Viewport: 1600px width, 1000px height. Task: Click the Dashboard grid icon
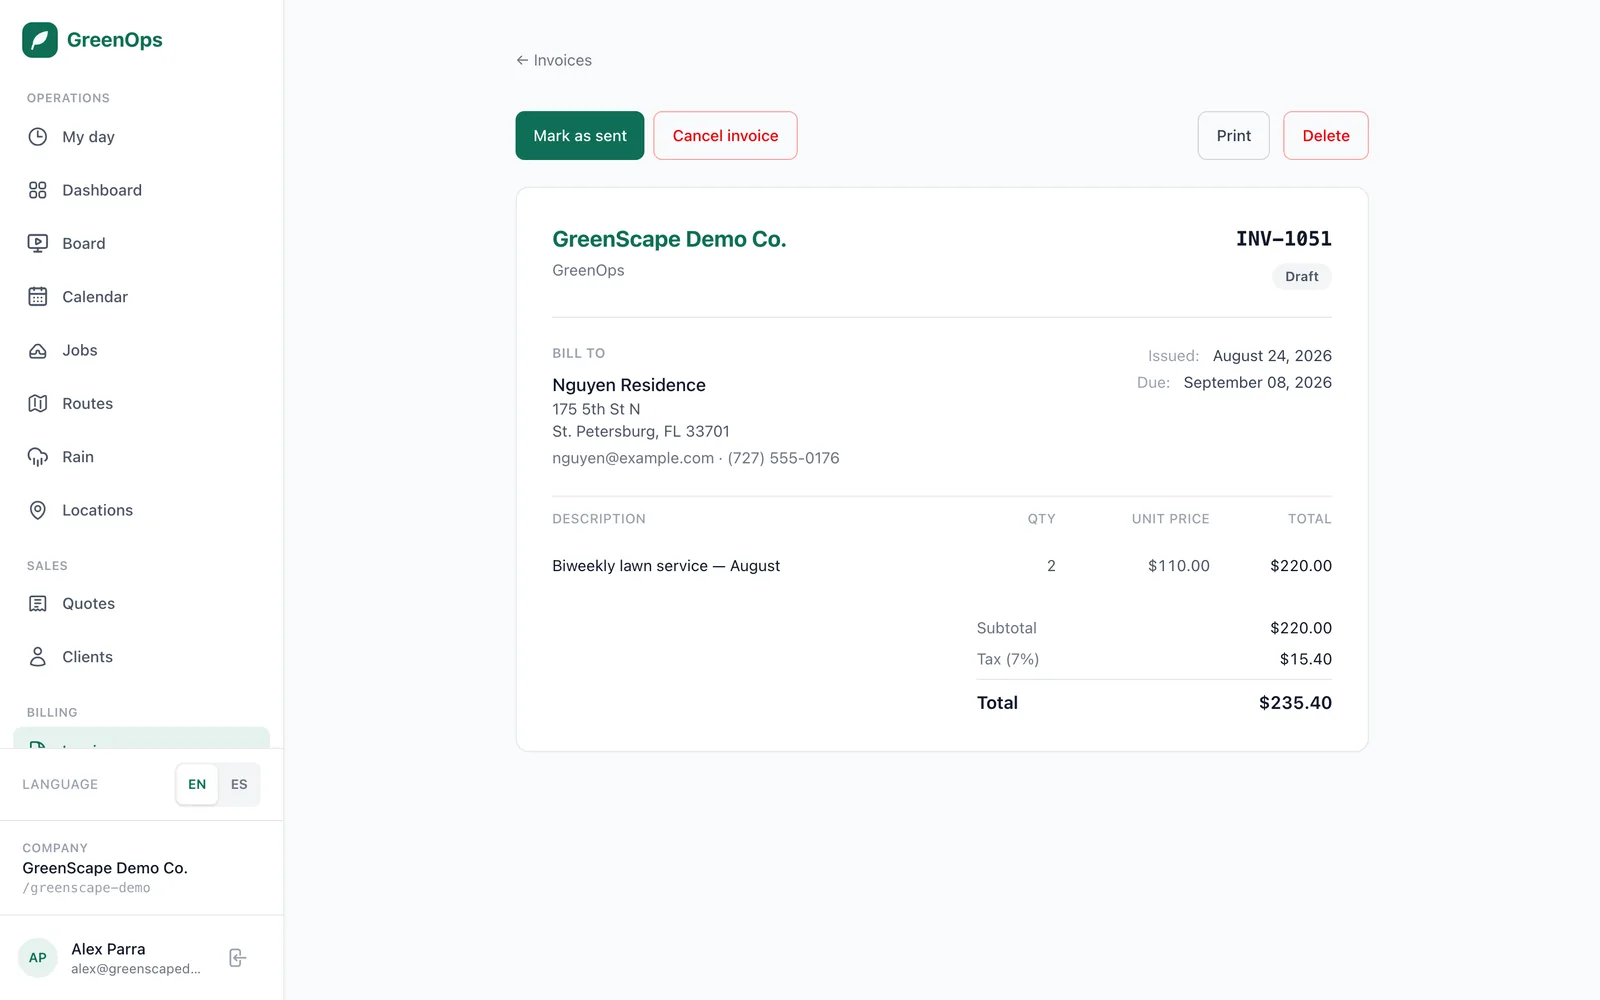click(38, 190)
